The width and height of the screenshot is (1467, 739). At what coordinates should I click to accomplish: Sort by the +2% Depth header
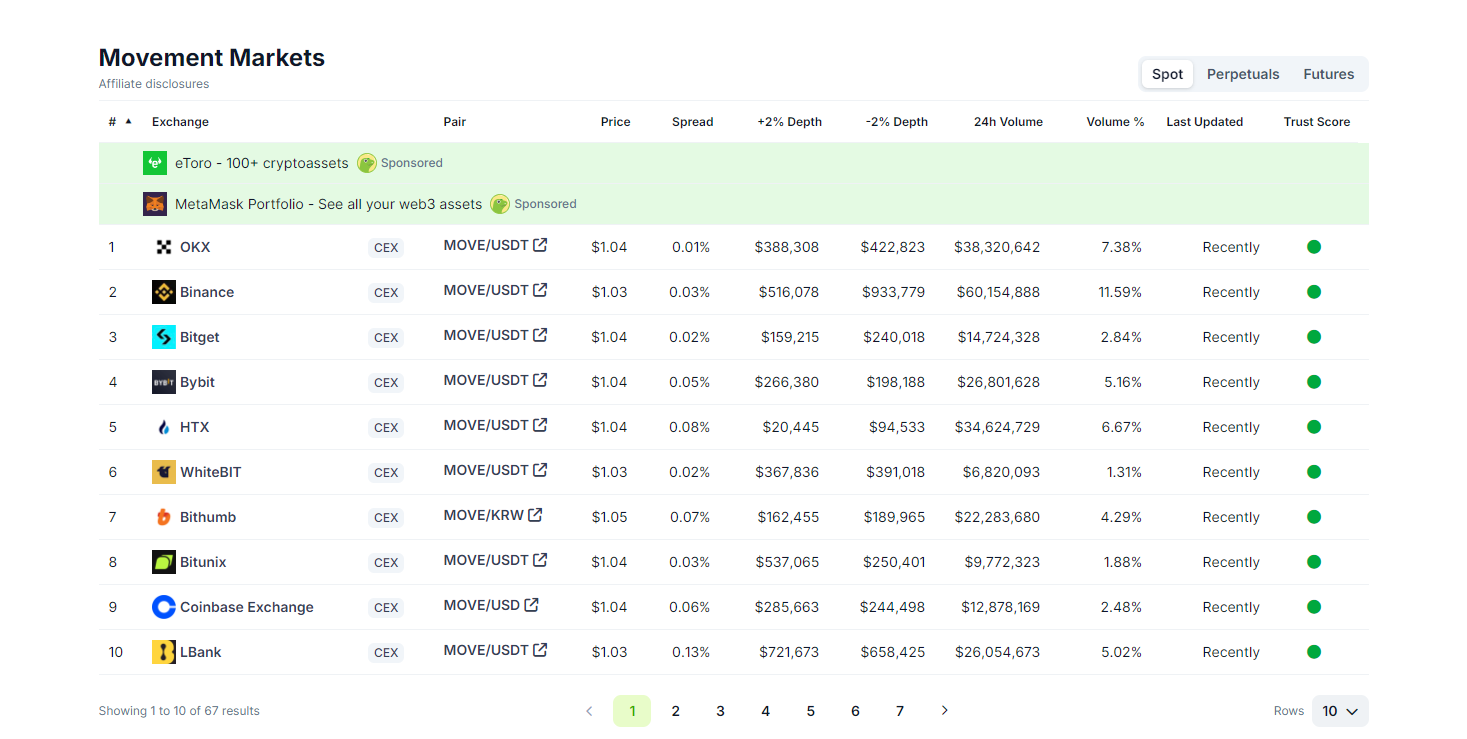[x=789, y=122]
